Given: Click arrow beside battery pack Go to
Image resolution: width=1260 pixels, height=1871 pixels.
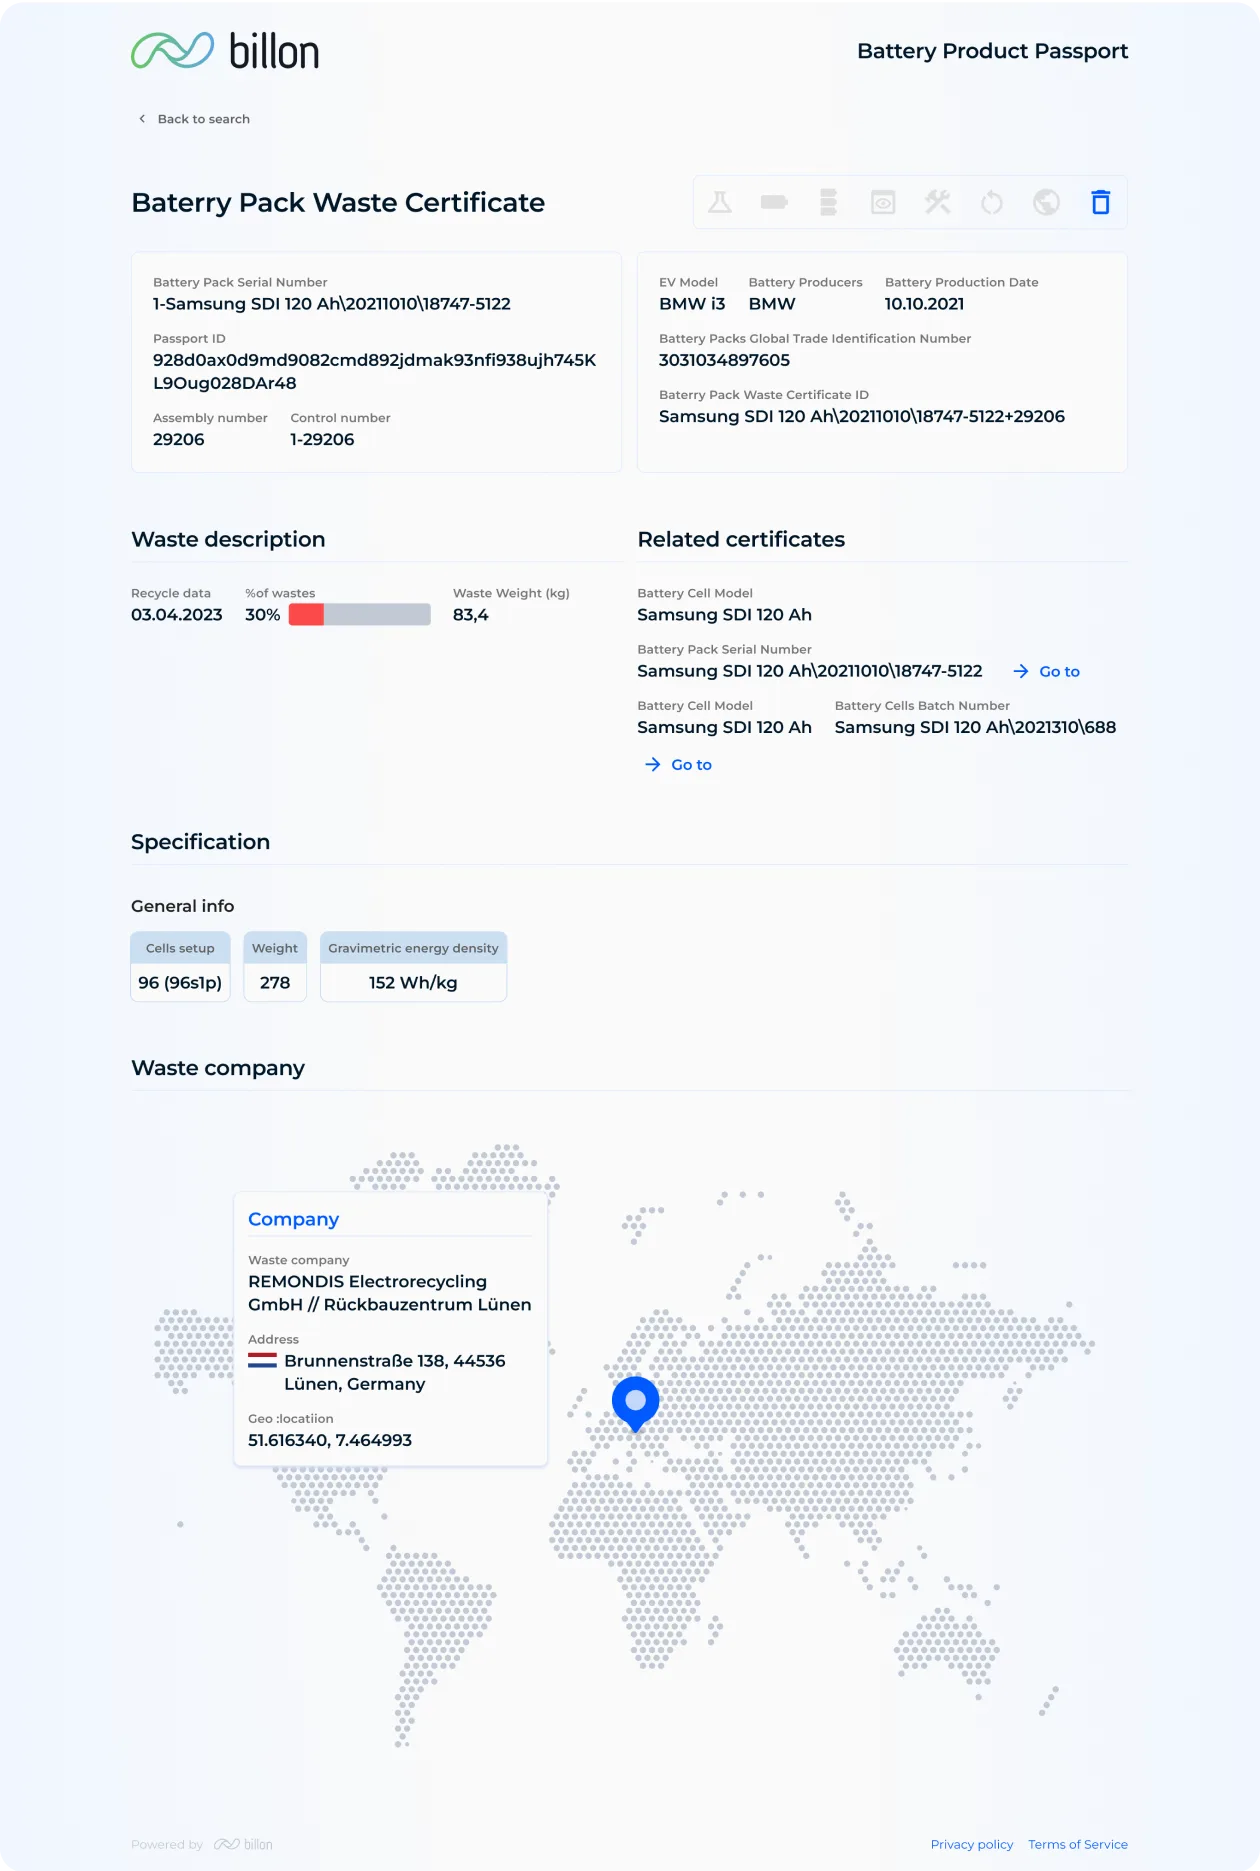Looking at the screenshot, I should [1021, 672].
